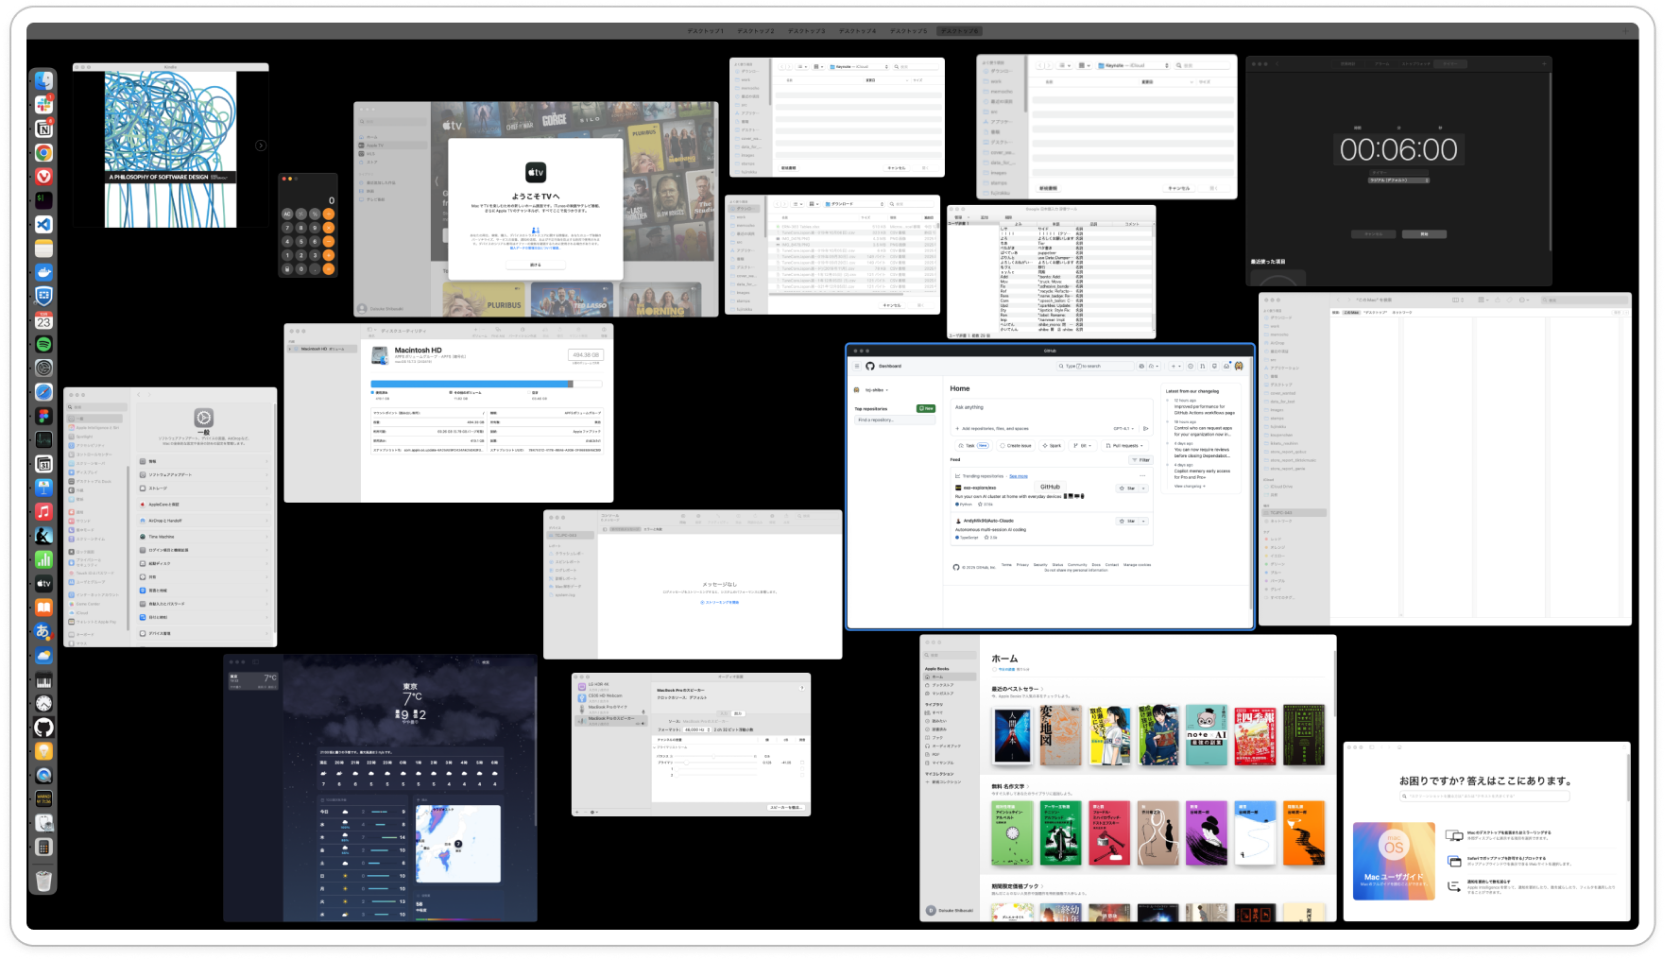Screen dimensions: 1666x960
Task: Click 続ける in the Apple TV welcome dialog
Action: pyautogui.click(x=535, y=265)
